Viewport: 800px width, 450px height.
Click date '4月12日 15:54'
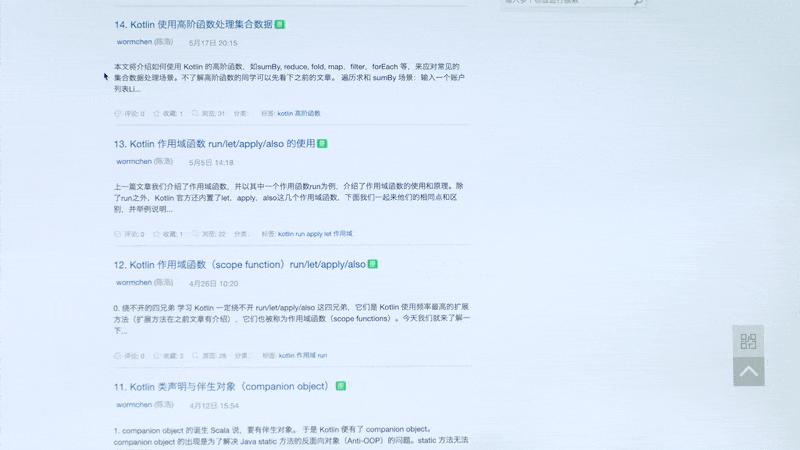(x=214, y=406)
